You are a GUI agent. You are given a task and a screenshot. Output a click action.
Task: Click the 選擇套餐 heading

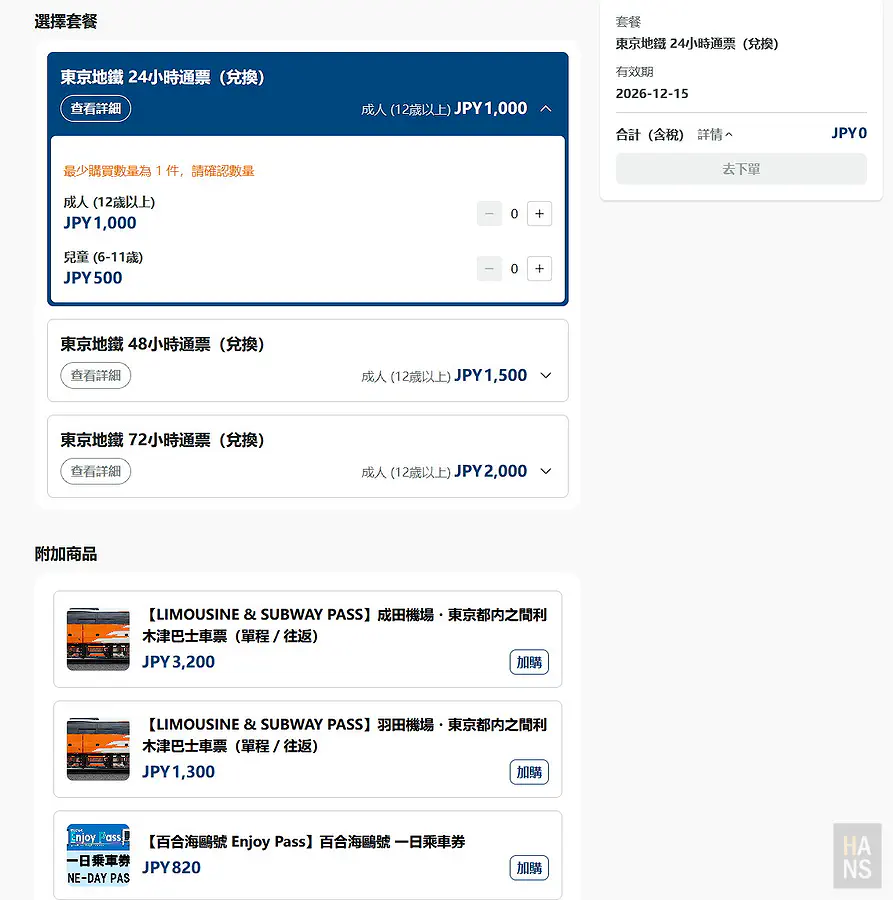(x=65, y=21)
